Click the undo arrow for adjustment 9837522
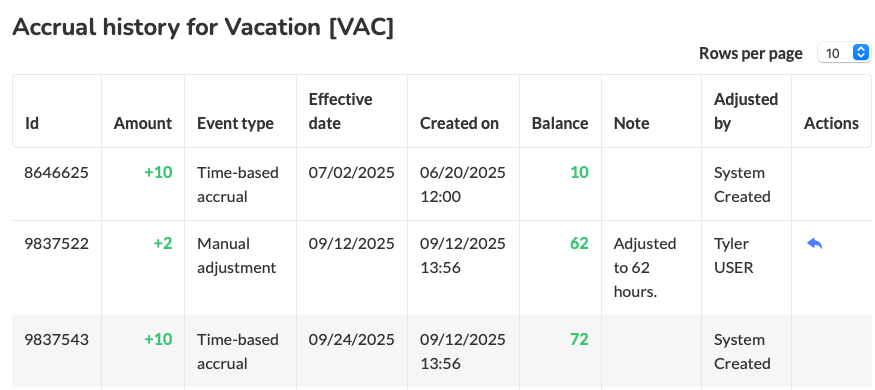875x390 pixels. [815, 244]
